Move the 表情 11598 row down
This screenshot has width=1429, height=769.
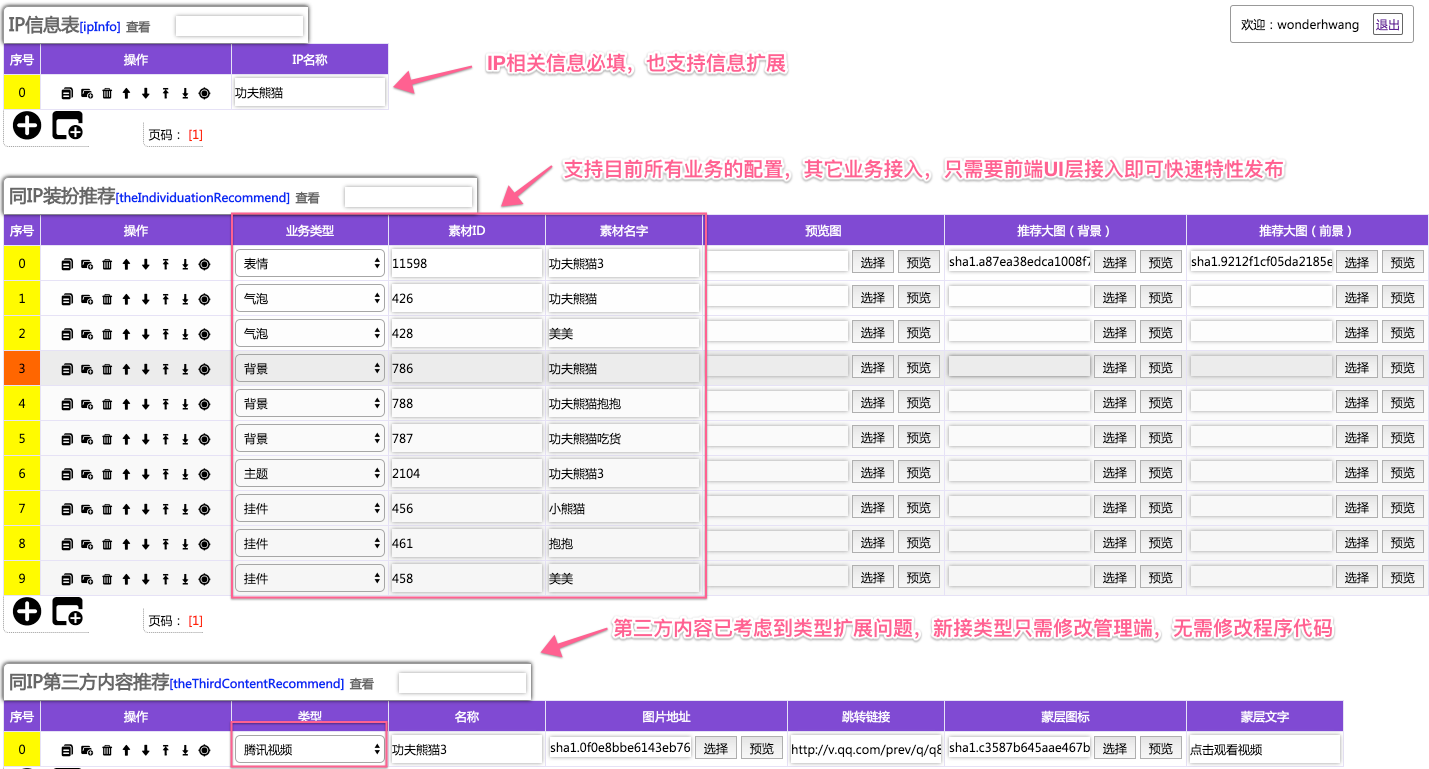145,261
